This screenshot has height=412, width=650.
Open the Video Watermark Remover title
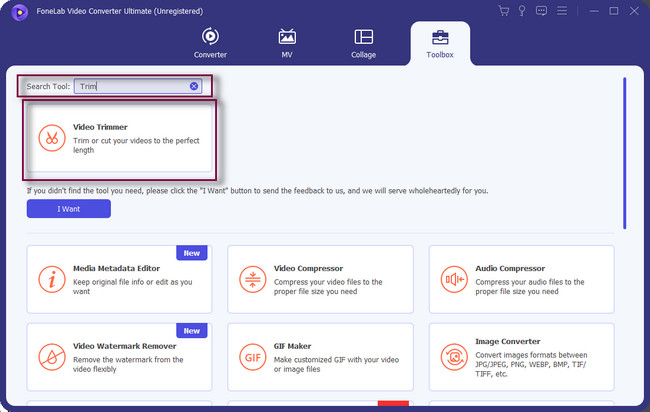(125, 346)
